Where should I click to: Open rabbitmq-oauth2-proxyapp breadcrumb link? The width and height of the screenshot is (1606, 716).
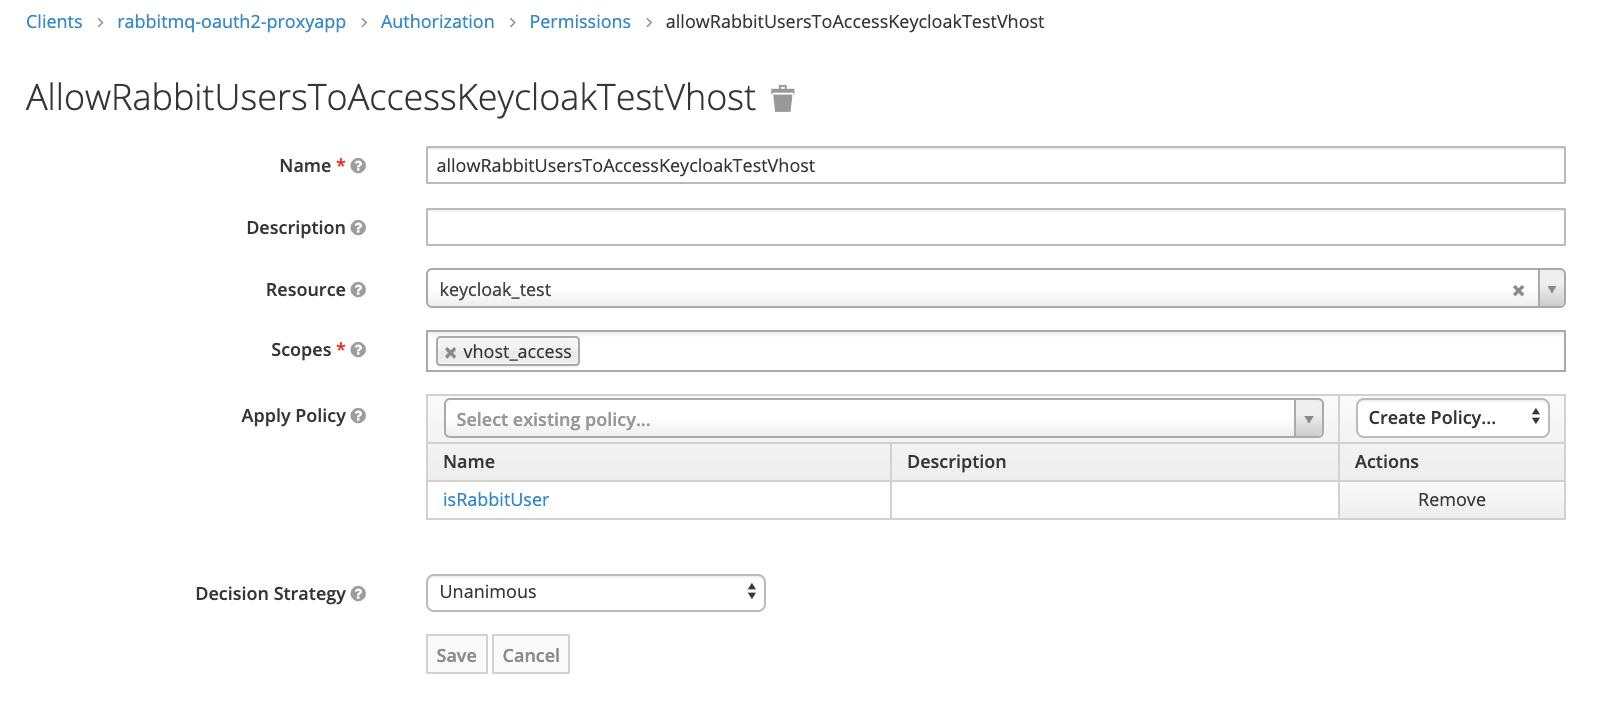click(x=231, y=22)
